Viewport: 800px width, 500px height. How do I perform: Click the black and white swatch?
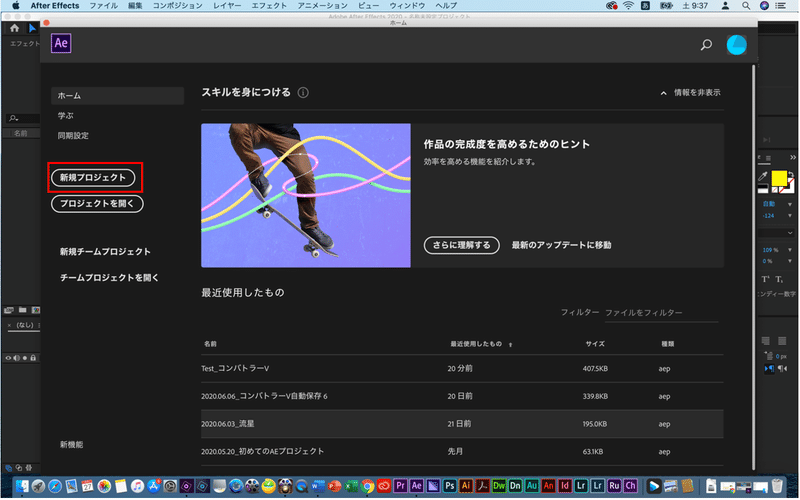(763, 189)
